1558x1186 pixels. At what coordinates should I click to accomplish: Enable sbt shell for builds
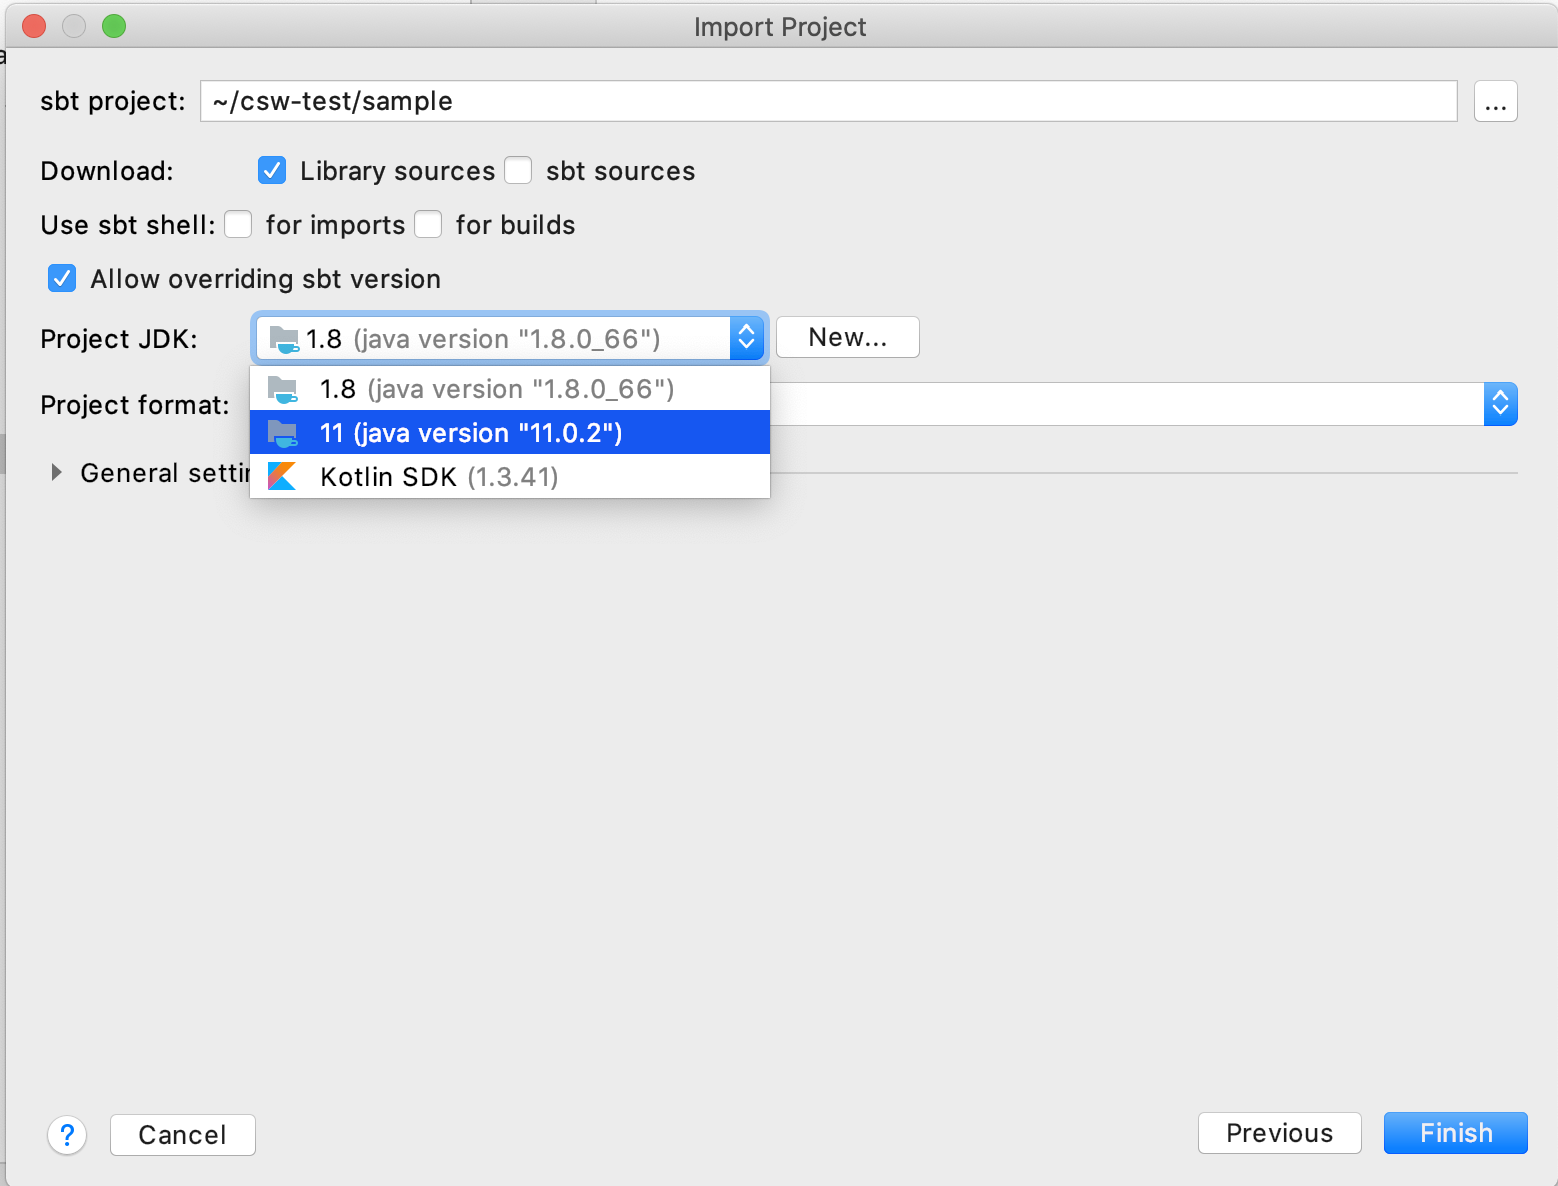(x=428, y=224)
